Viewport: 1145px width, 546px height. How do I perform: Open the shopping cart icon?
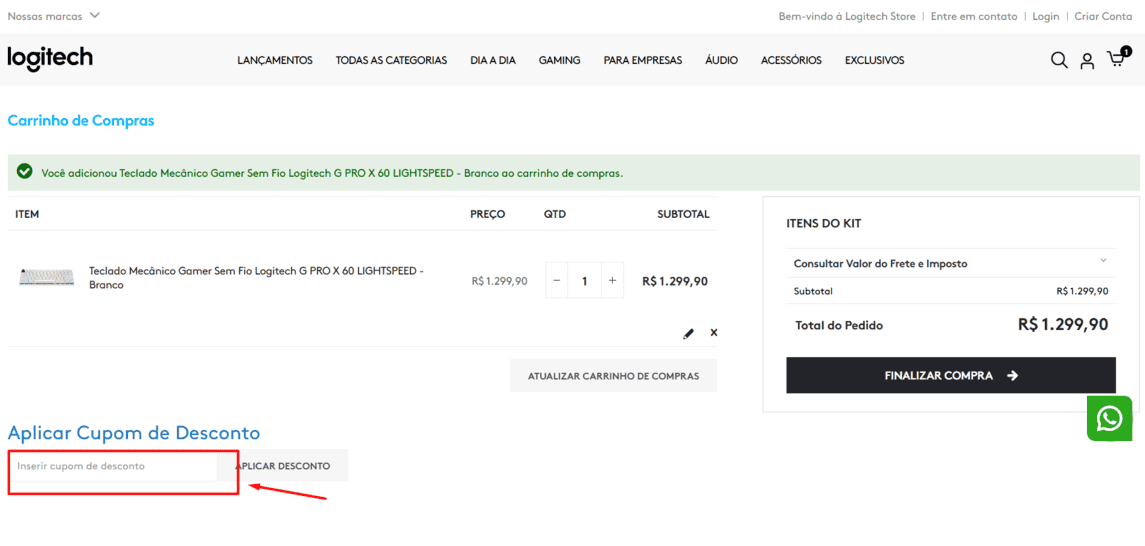(1117, 58)
